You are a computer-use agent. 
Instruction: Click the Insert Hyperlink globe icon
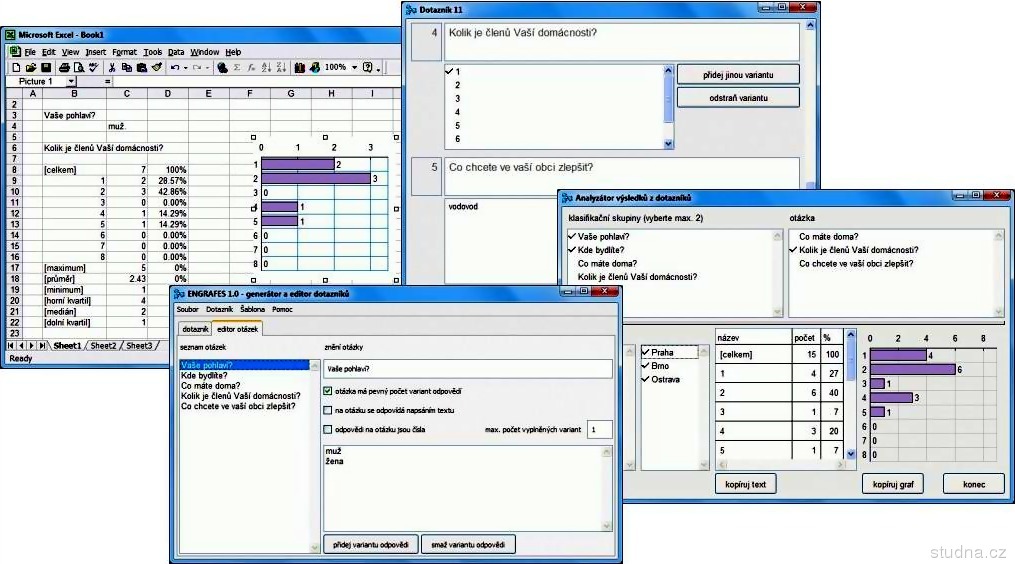click(223, 67)
